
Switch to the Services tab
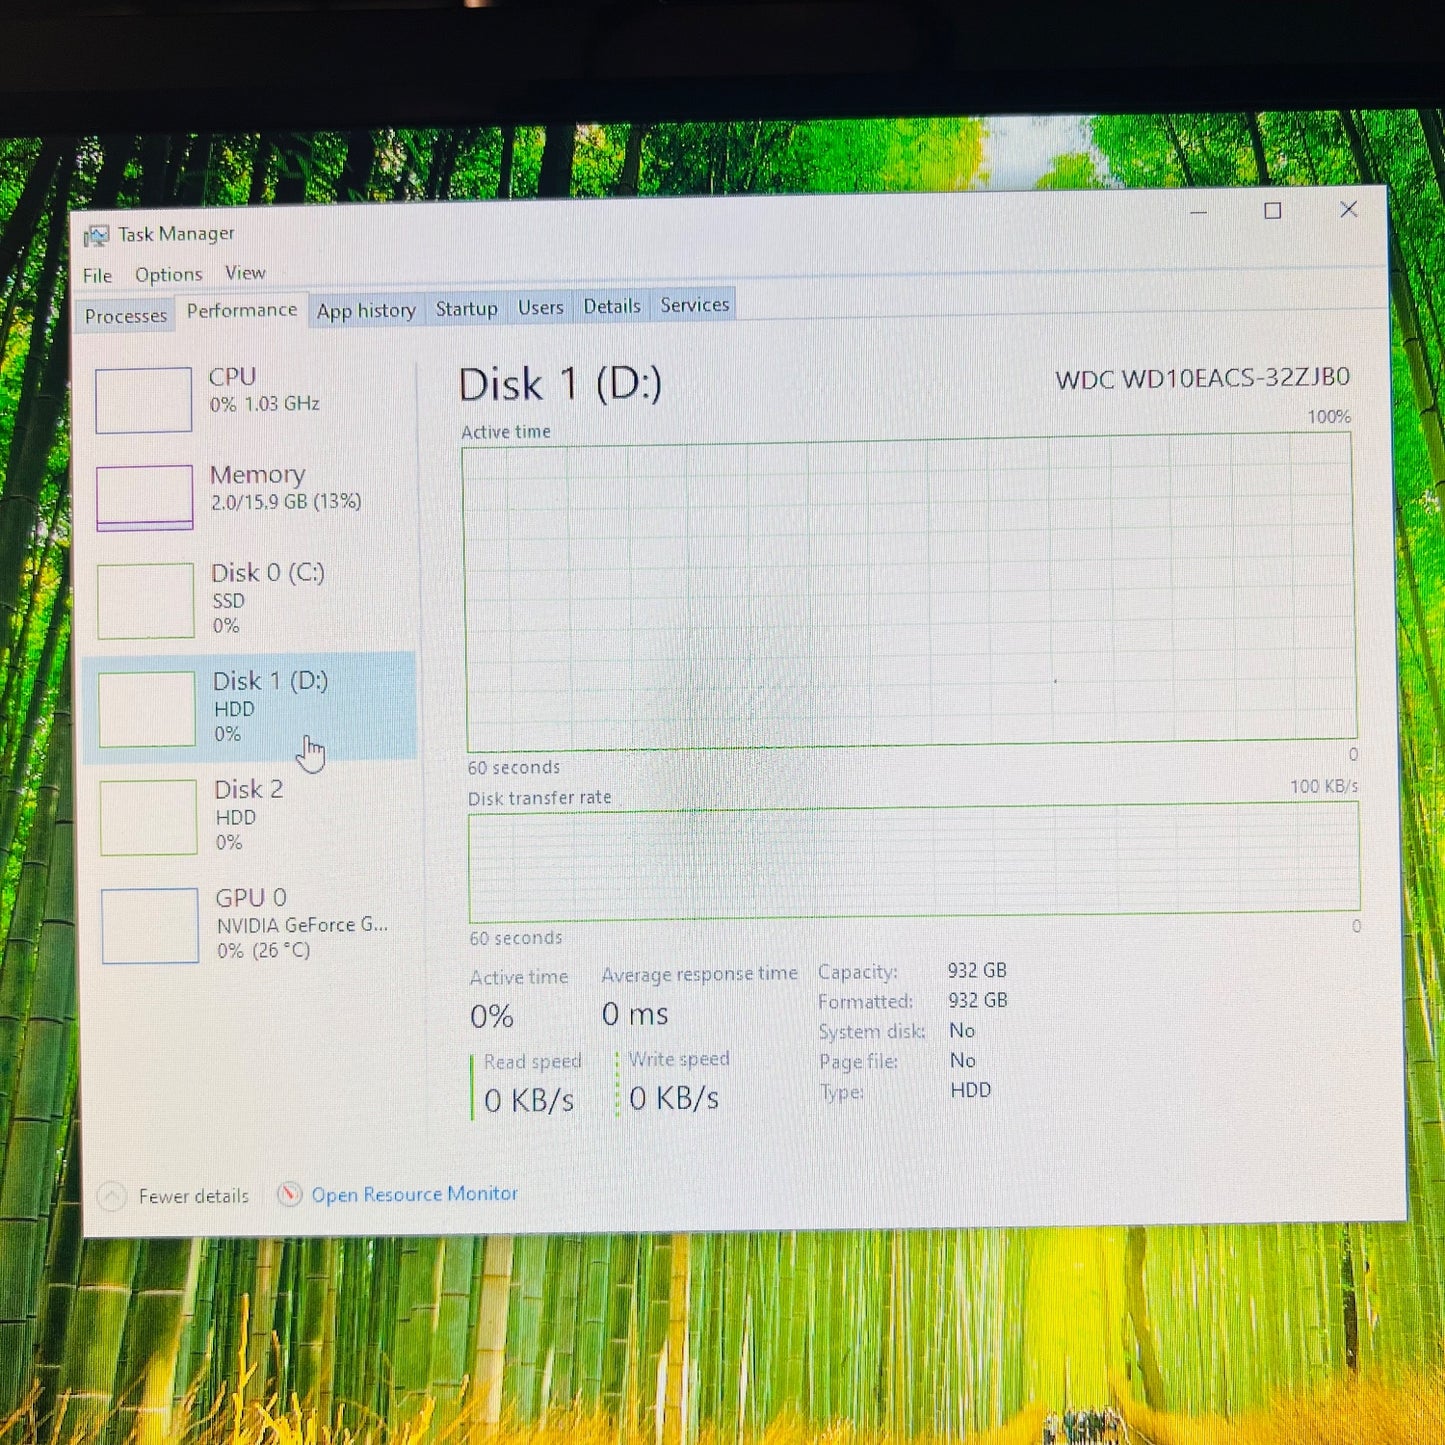pos(694,305)
